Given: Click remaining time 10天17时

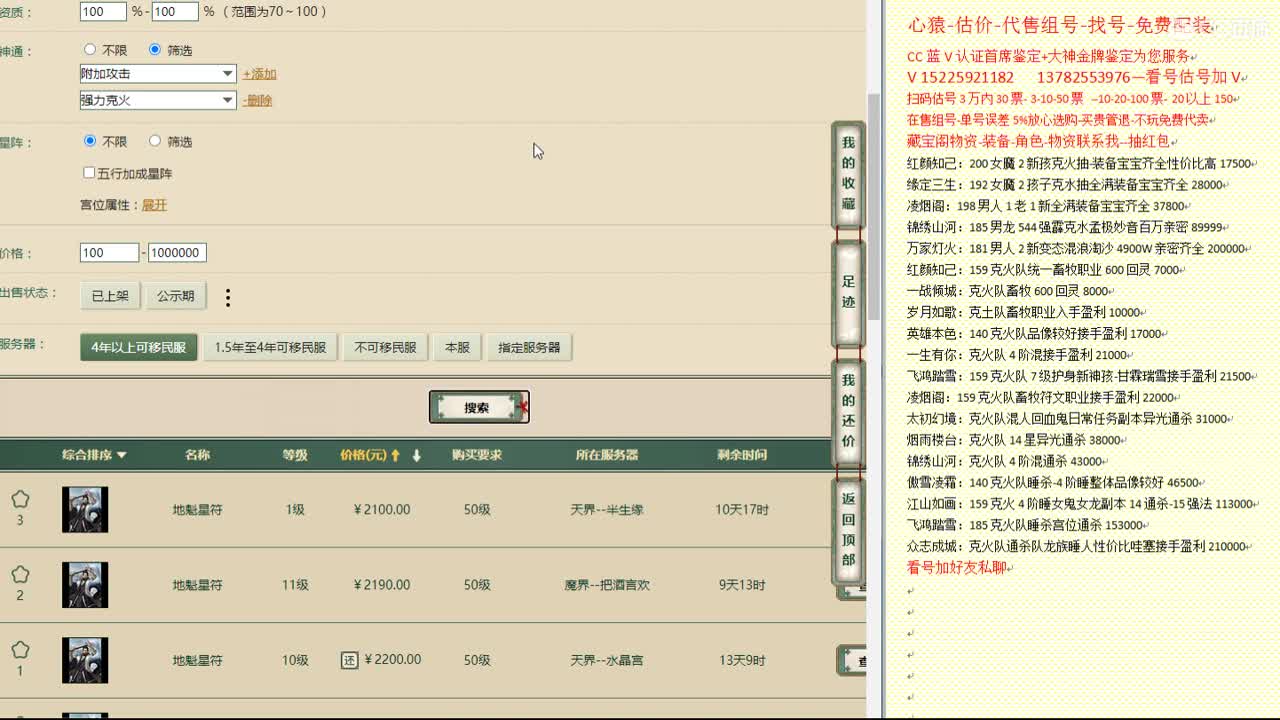Looking at the screenshot, I should (742, 509).
